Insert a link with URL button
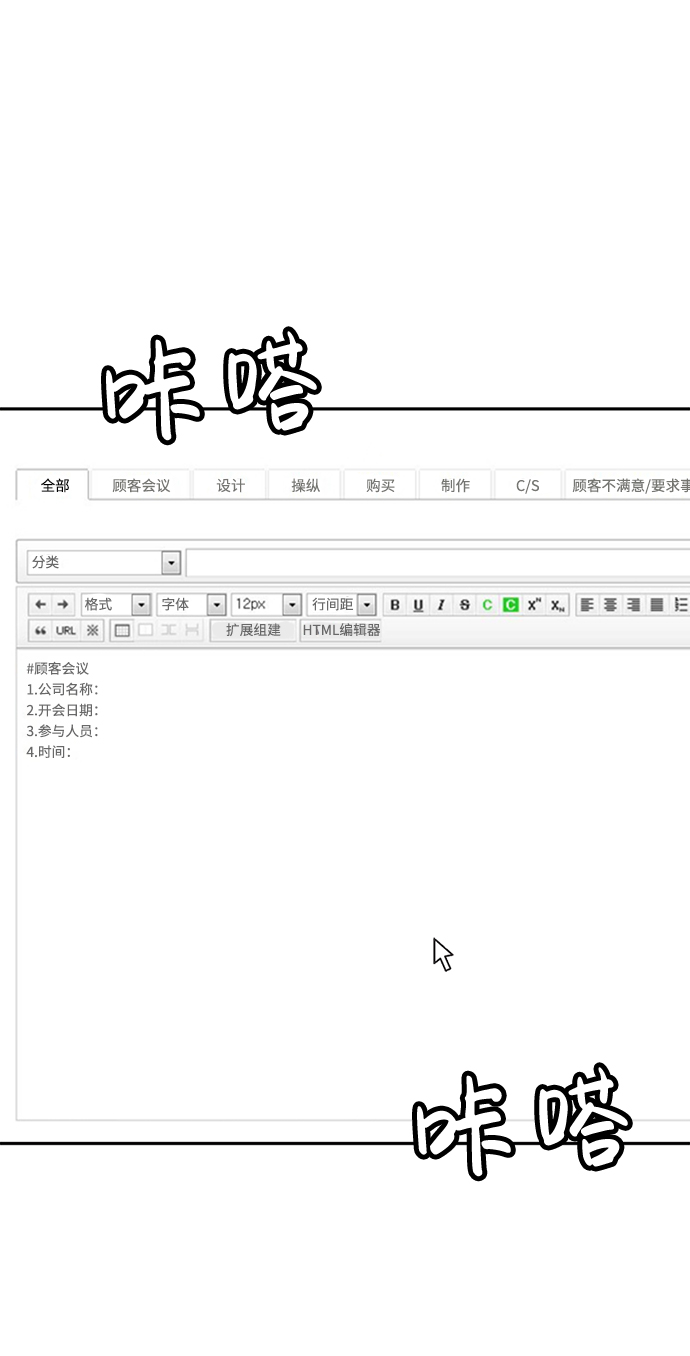The height and width of the screenshot is (1356, 690). [x=66, y=631]
